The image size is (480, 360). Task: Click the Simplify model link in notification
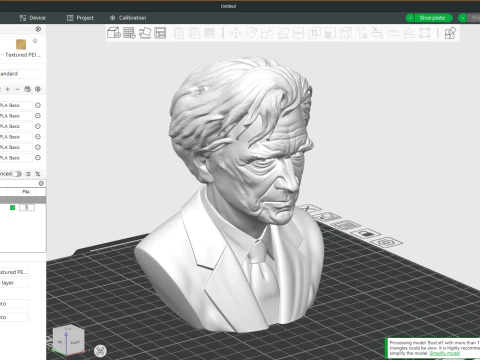coord(445,353)
